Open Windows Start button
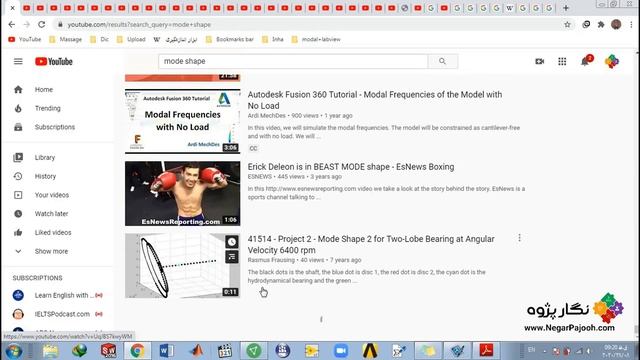The height and width of the screenshot is (360, 640). click(13, 351)
